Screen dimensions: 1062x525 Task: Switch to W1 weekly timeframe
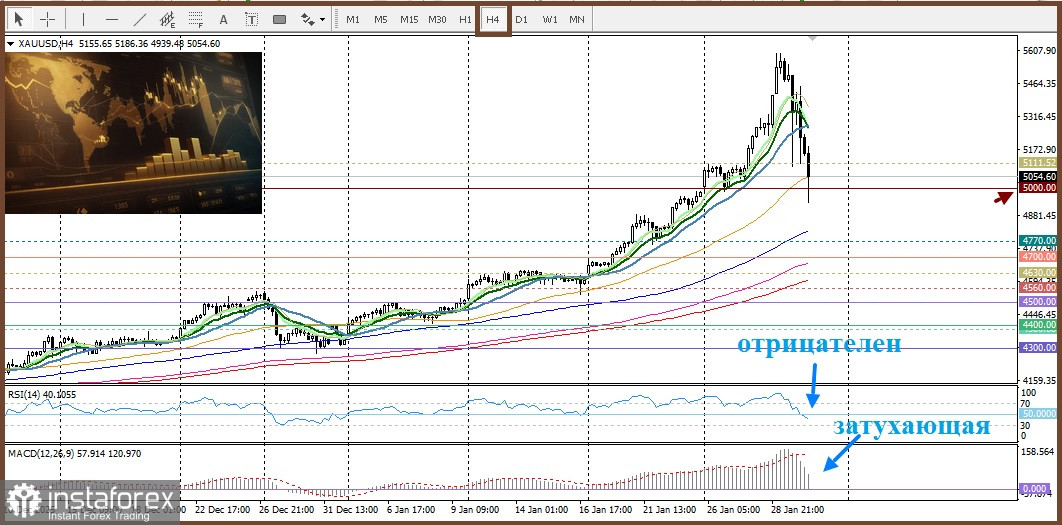click(x=549, y=19)
